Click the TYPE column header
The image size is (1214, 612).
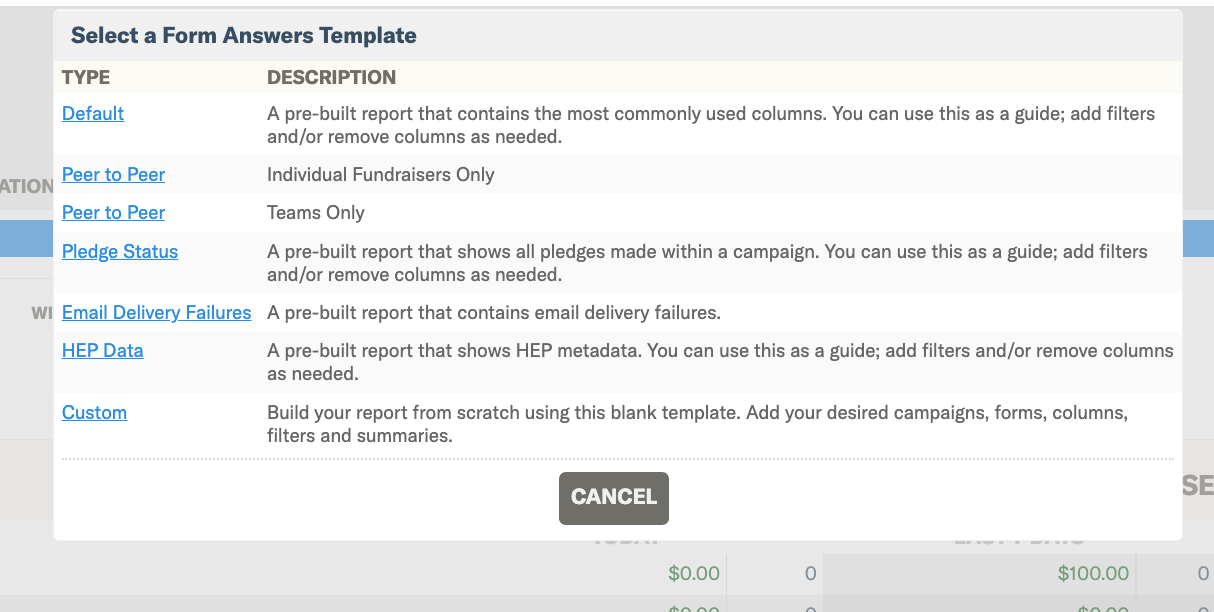(x=86, y=77)
